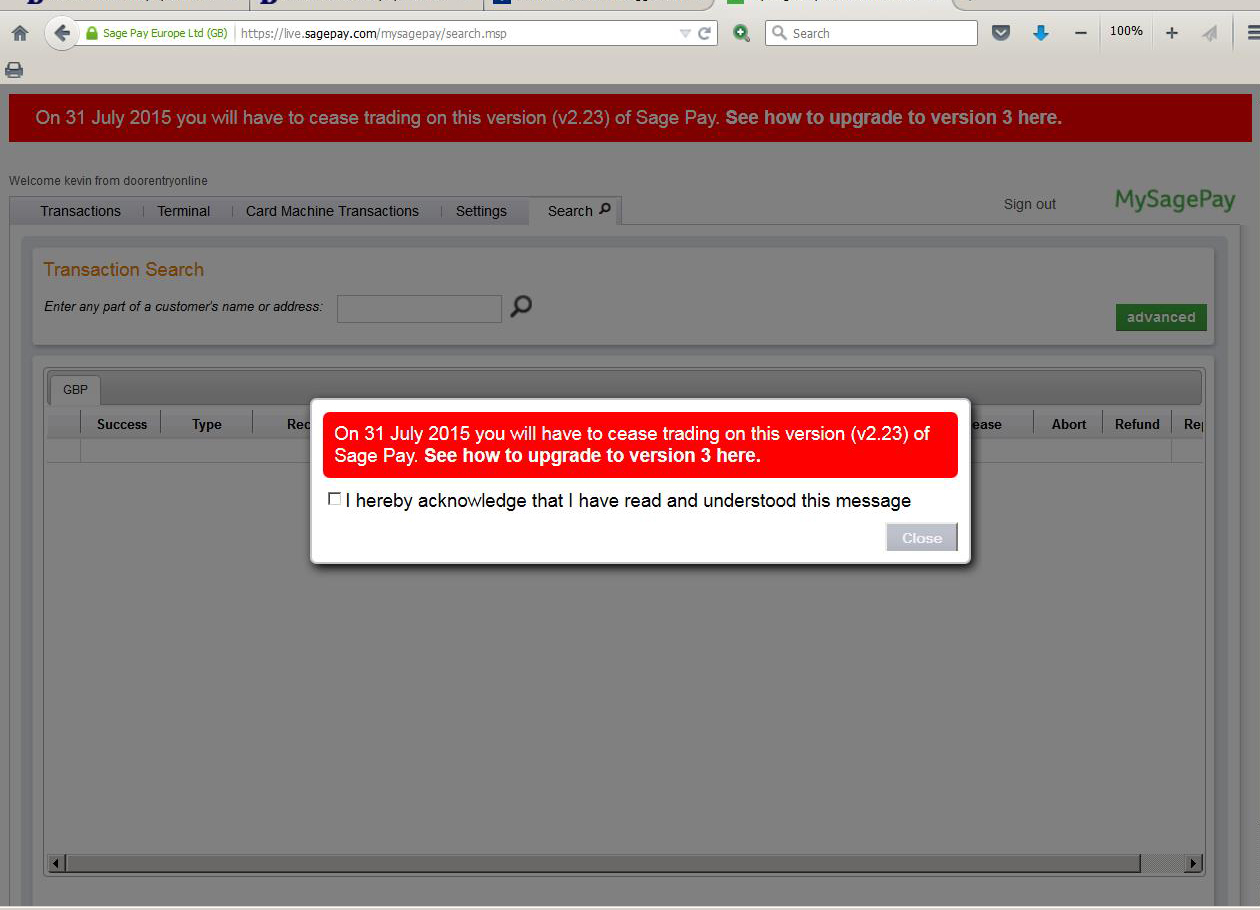Click the customer name search input field
Screen dimensions: 1260x910
tap(419, 309)
